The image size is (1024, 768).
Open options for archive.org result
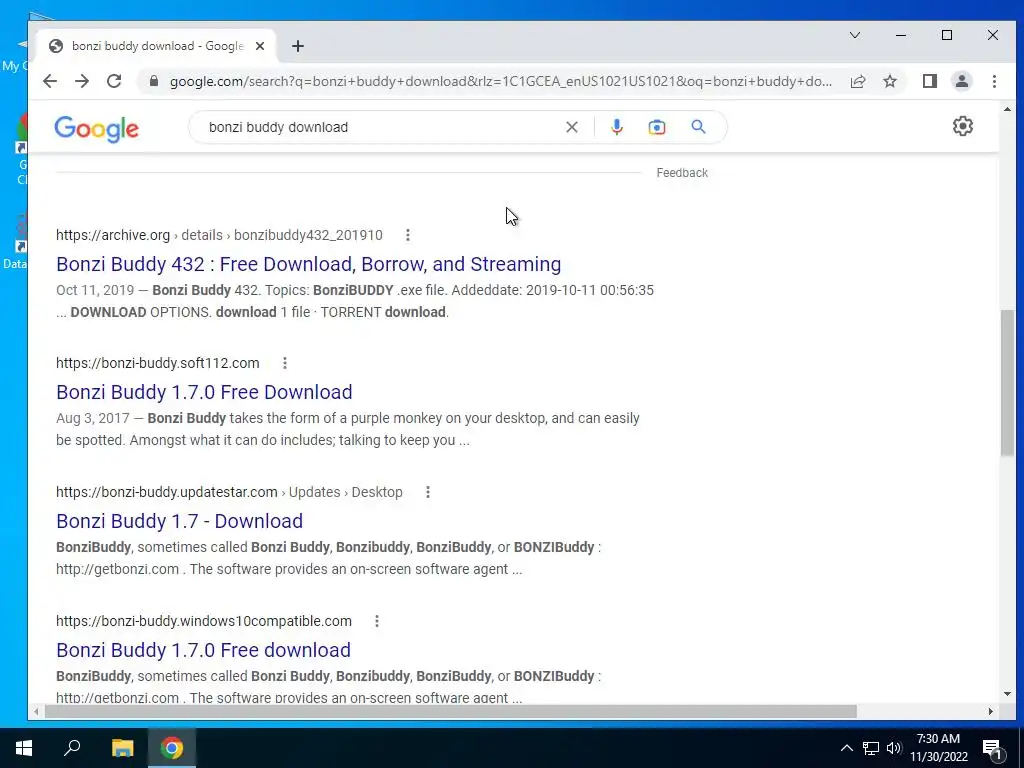pyautogui.click(x=408, y=235)
